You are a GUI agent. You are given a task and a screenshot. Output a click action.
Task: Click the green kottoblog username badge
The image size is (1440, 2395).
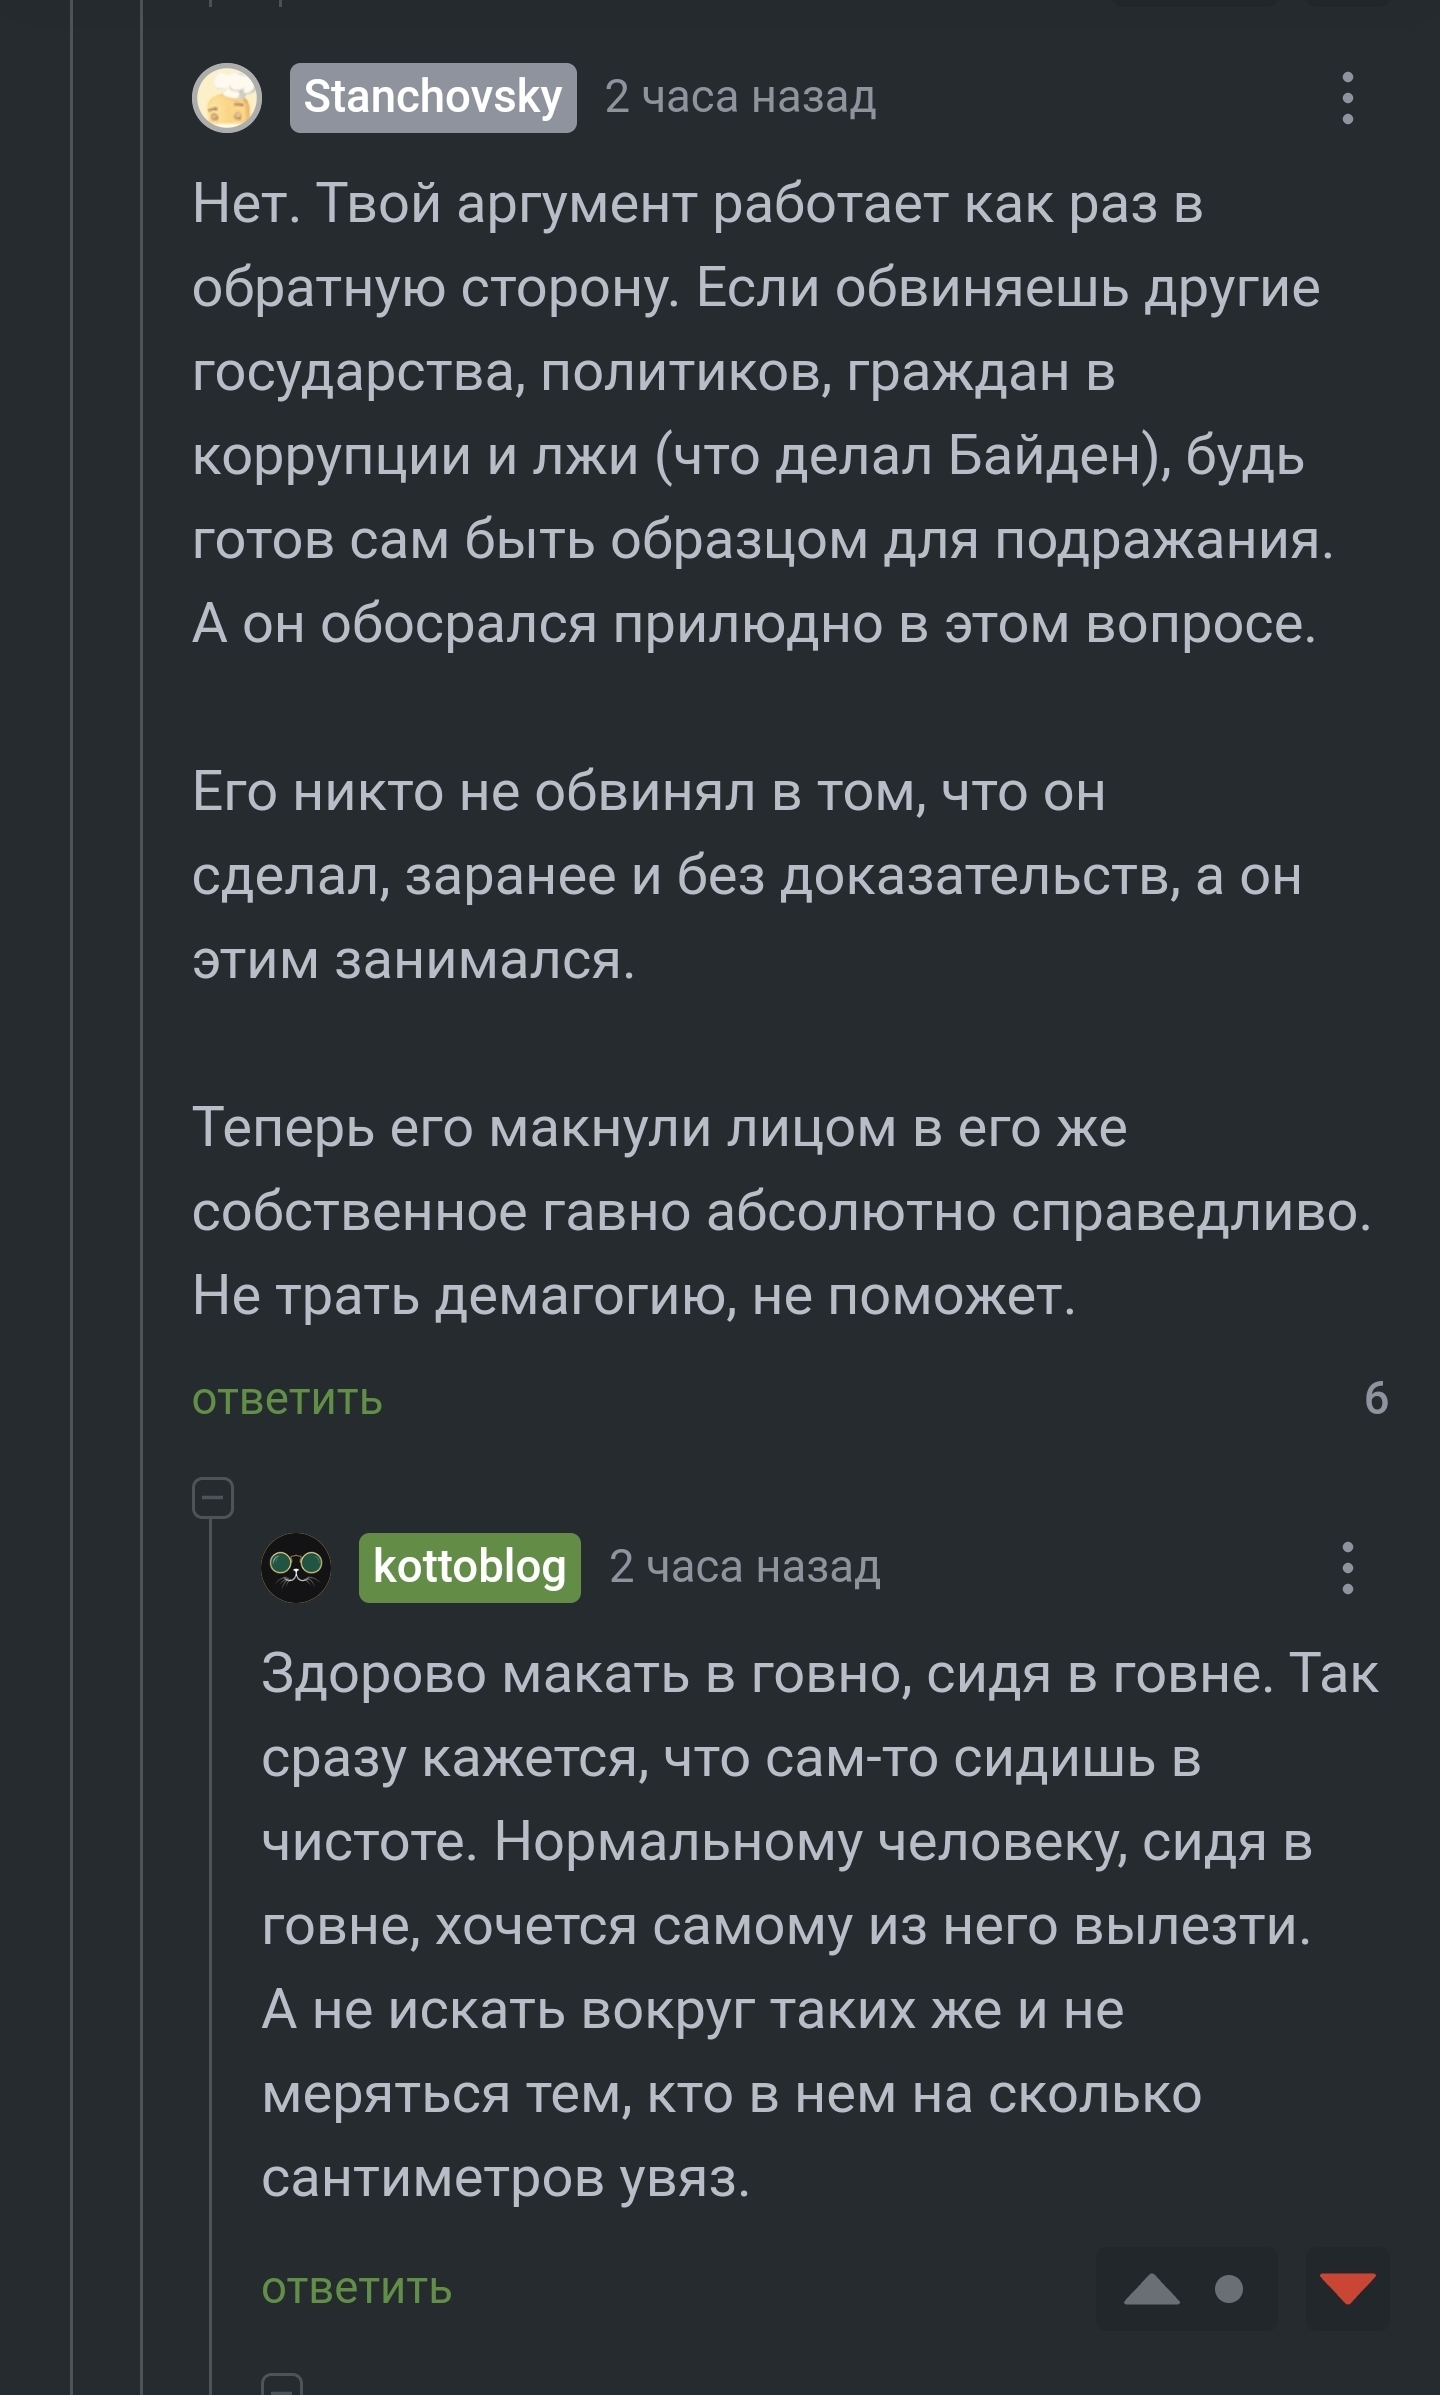[470, 1567]
